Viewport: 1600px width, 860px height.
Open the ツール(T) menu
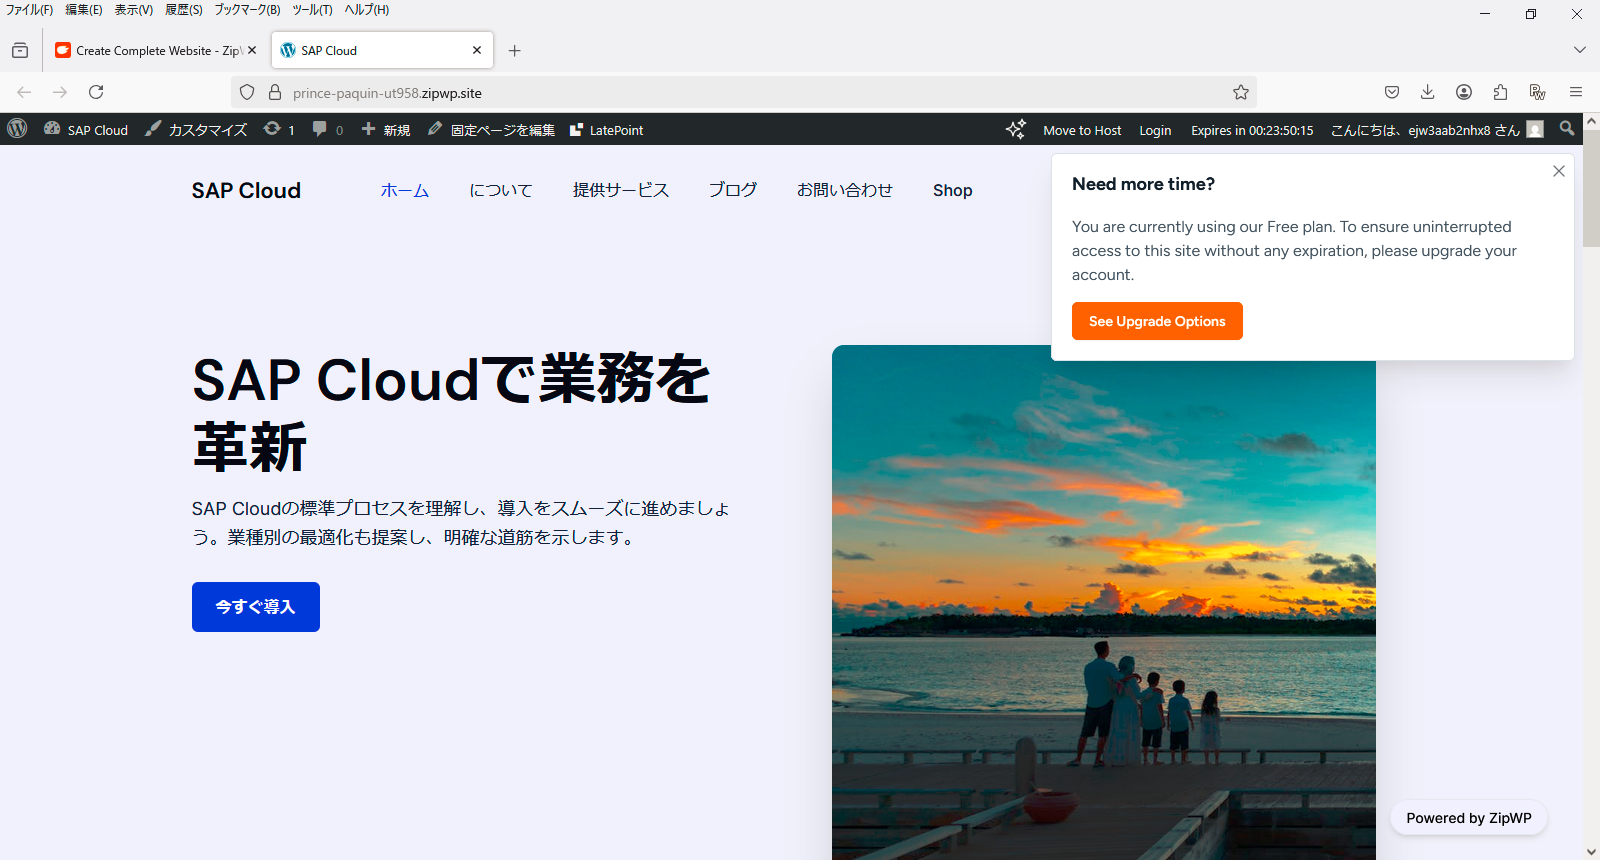312,10
